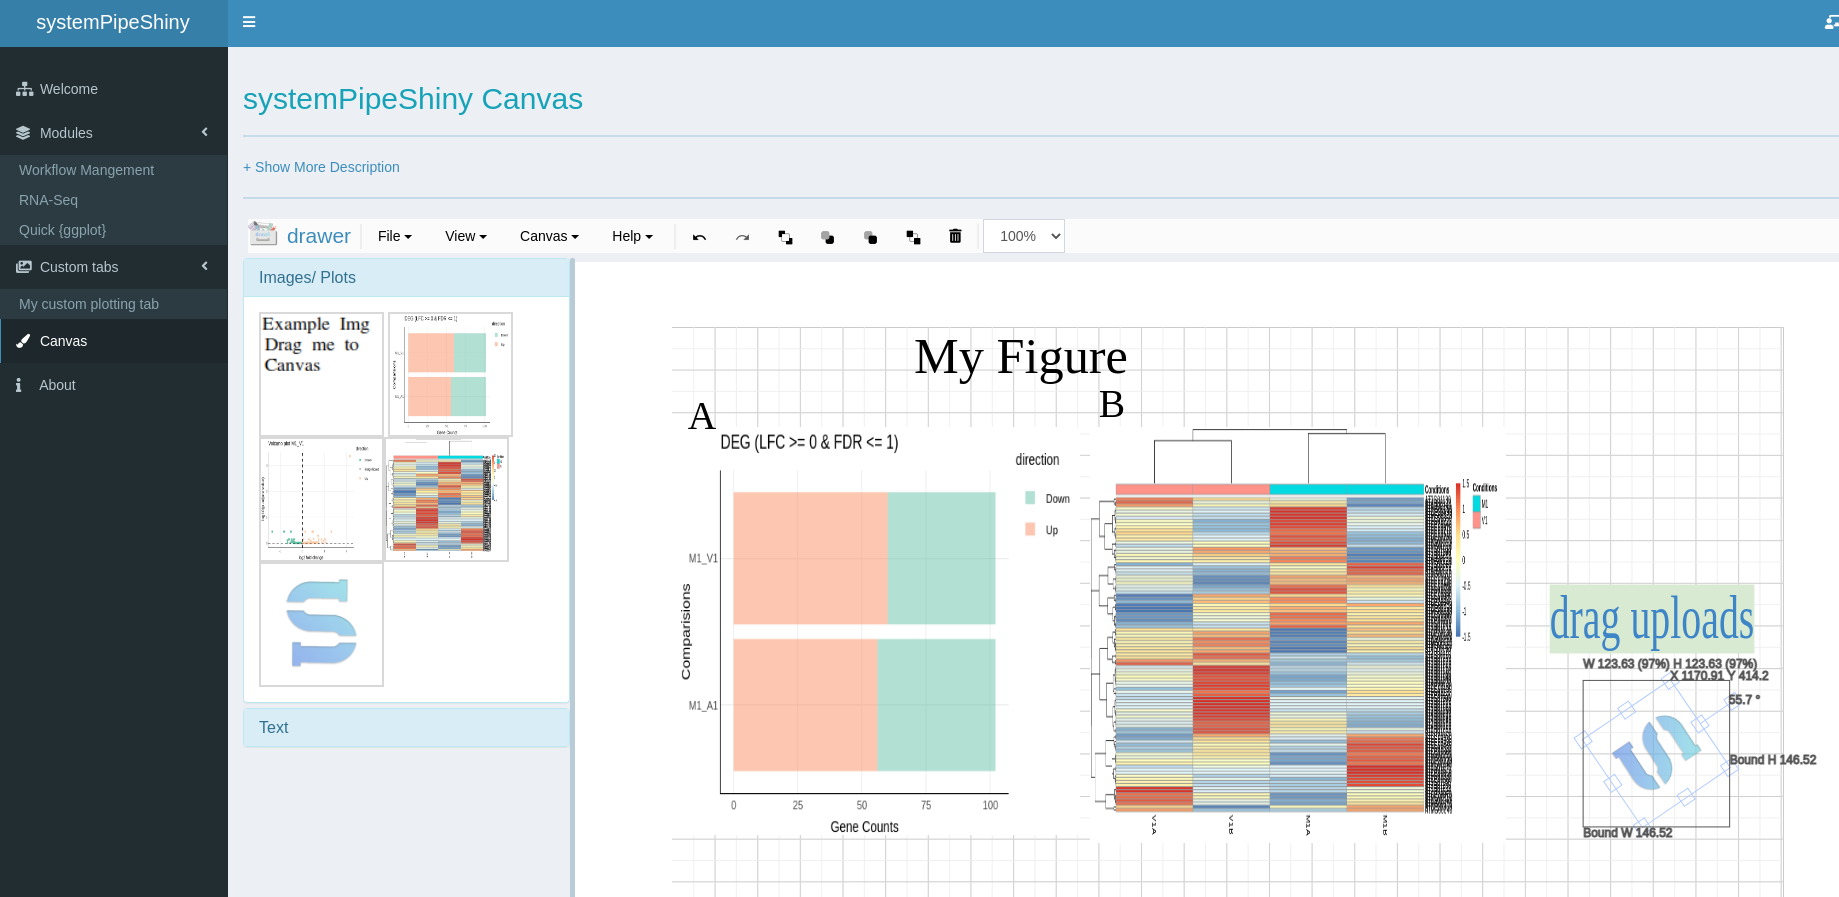Click the send-to-back layer icon
This screenshot has width=1839, height=897.
pyautogui.click(x=913, y=237)
